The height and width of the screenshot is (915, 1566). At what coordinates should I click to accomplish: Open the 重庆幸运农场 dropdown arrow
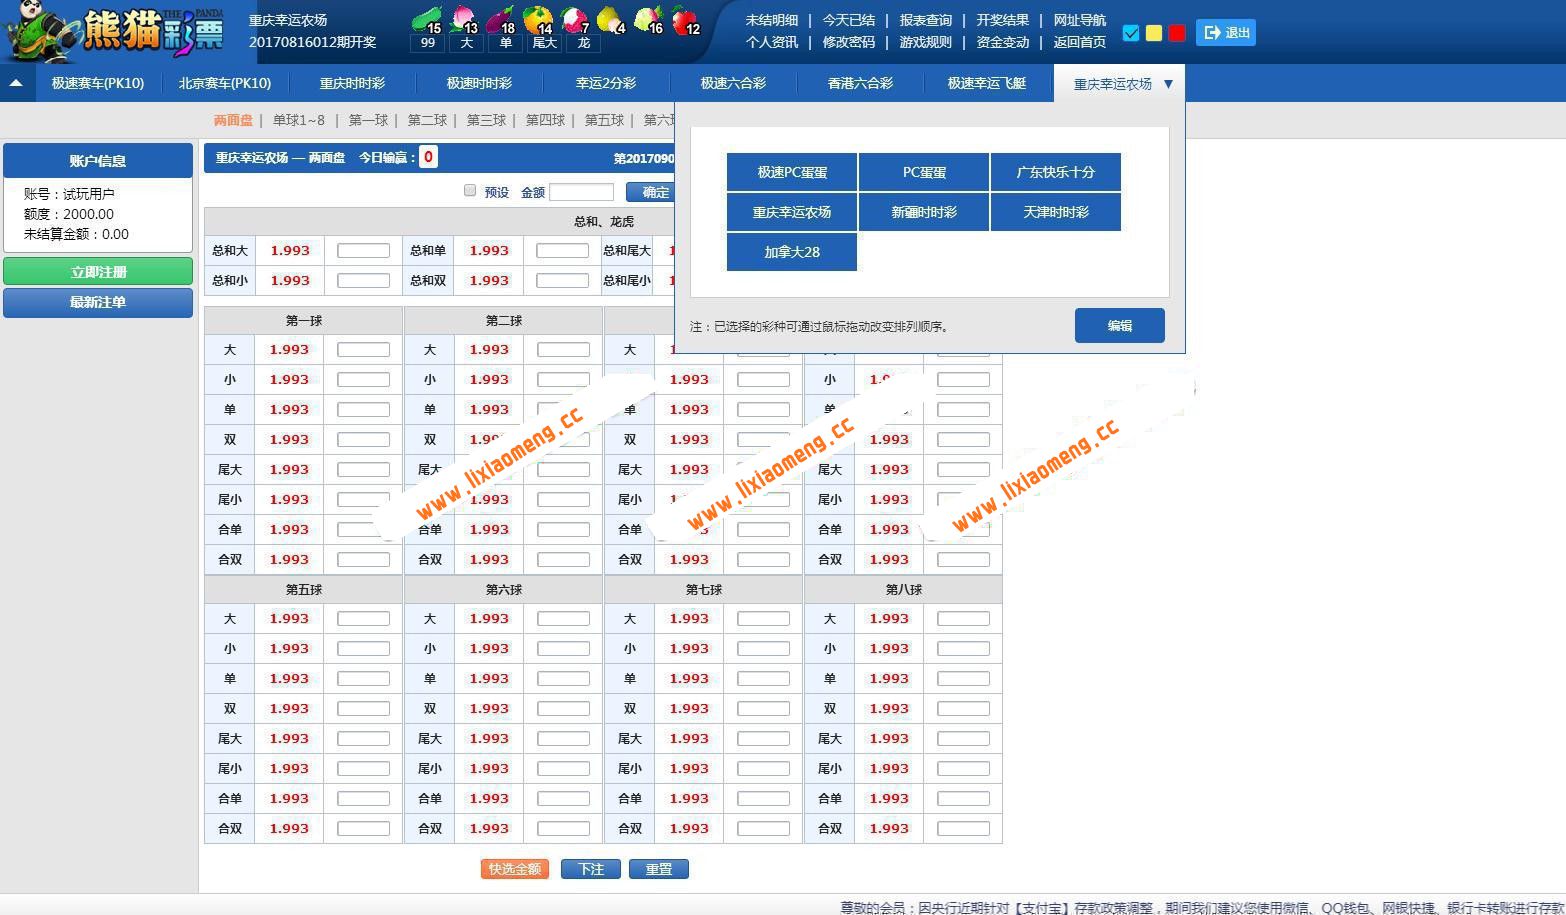point(1170,84)
